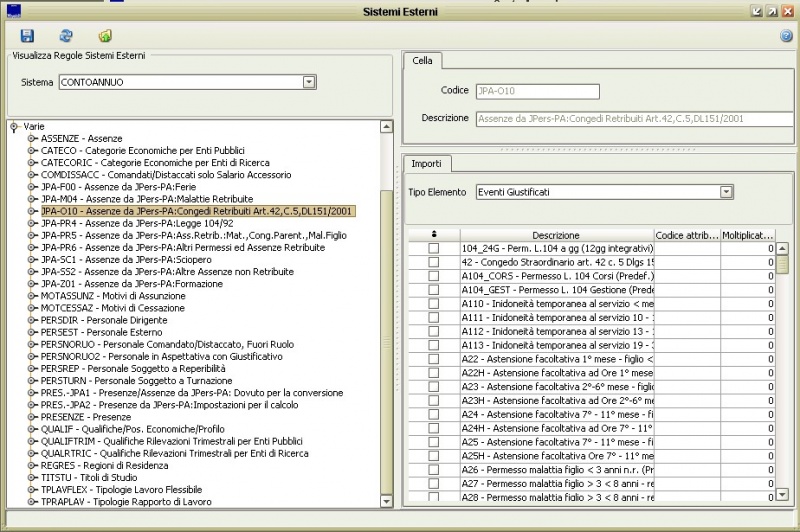
Task: Open the Tipo Elemento dropdown
Action: pos(726,191)
